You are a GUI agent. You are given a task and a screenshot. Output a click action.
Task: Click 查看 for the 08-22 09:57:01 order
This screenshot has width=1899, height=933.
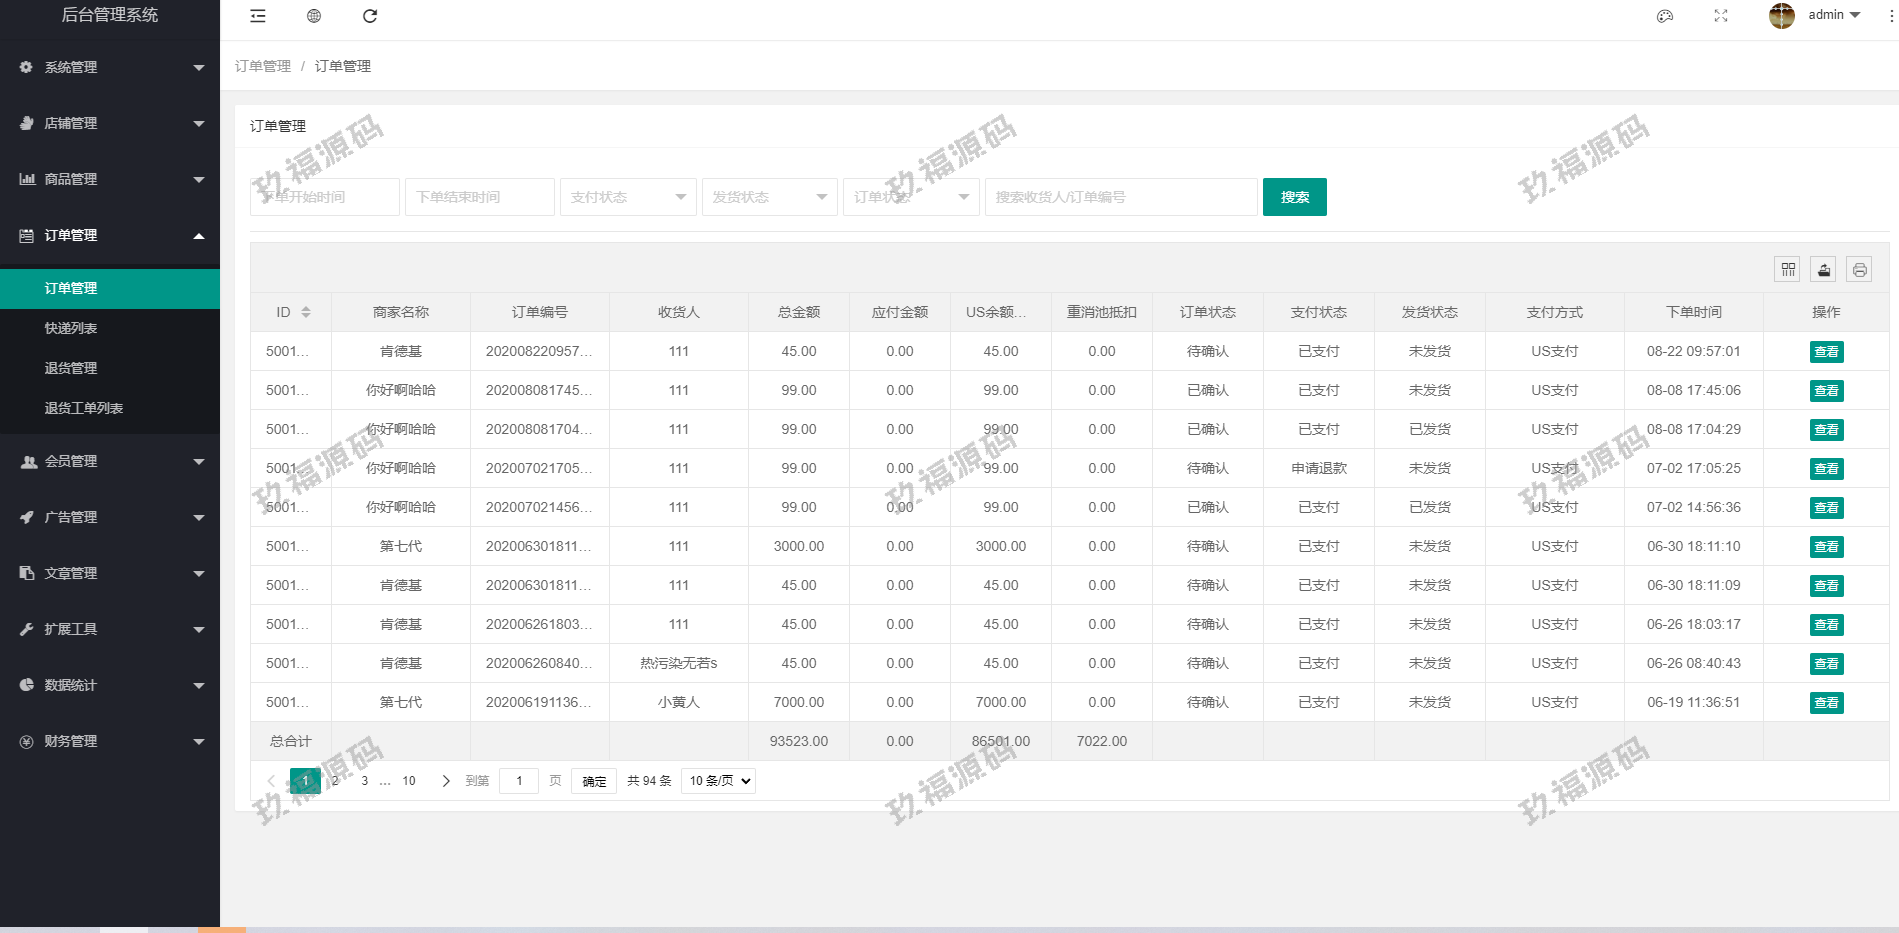[1826, 352]
